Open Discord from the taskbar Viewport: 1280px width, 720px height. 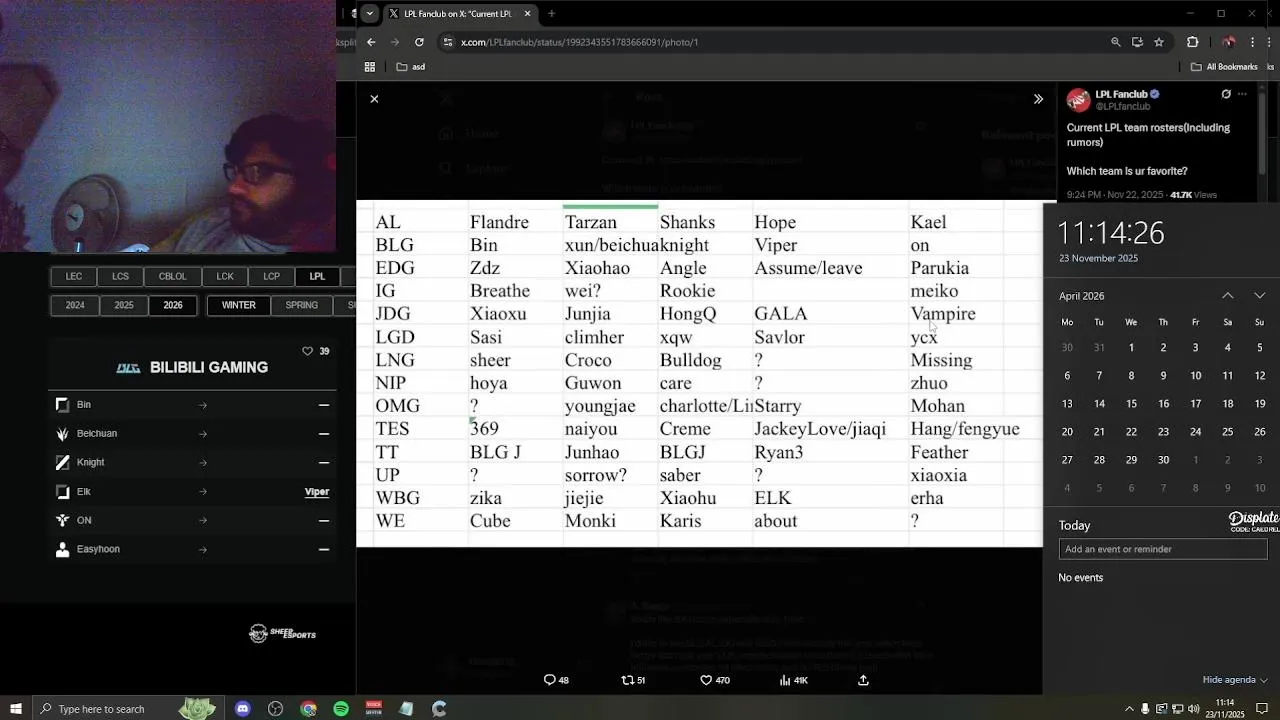click(x=242, y=709)
